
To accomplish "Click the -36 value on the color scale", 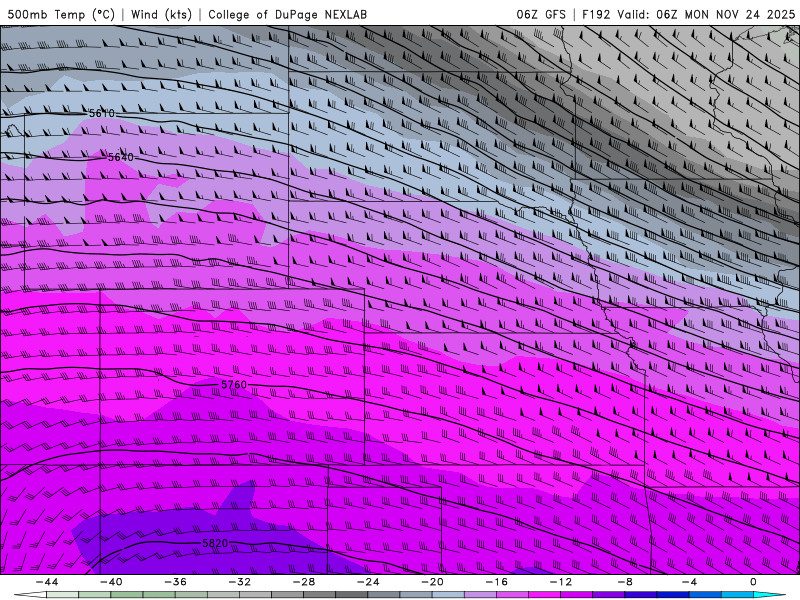I will [176, 582].
